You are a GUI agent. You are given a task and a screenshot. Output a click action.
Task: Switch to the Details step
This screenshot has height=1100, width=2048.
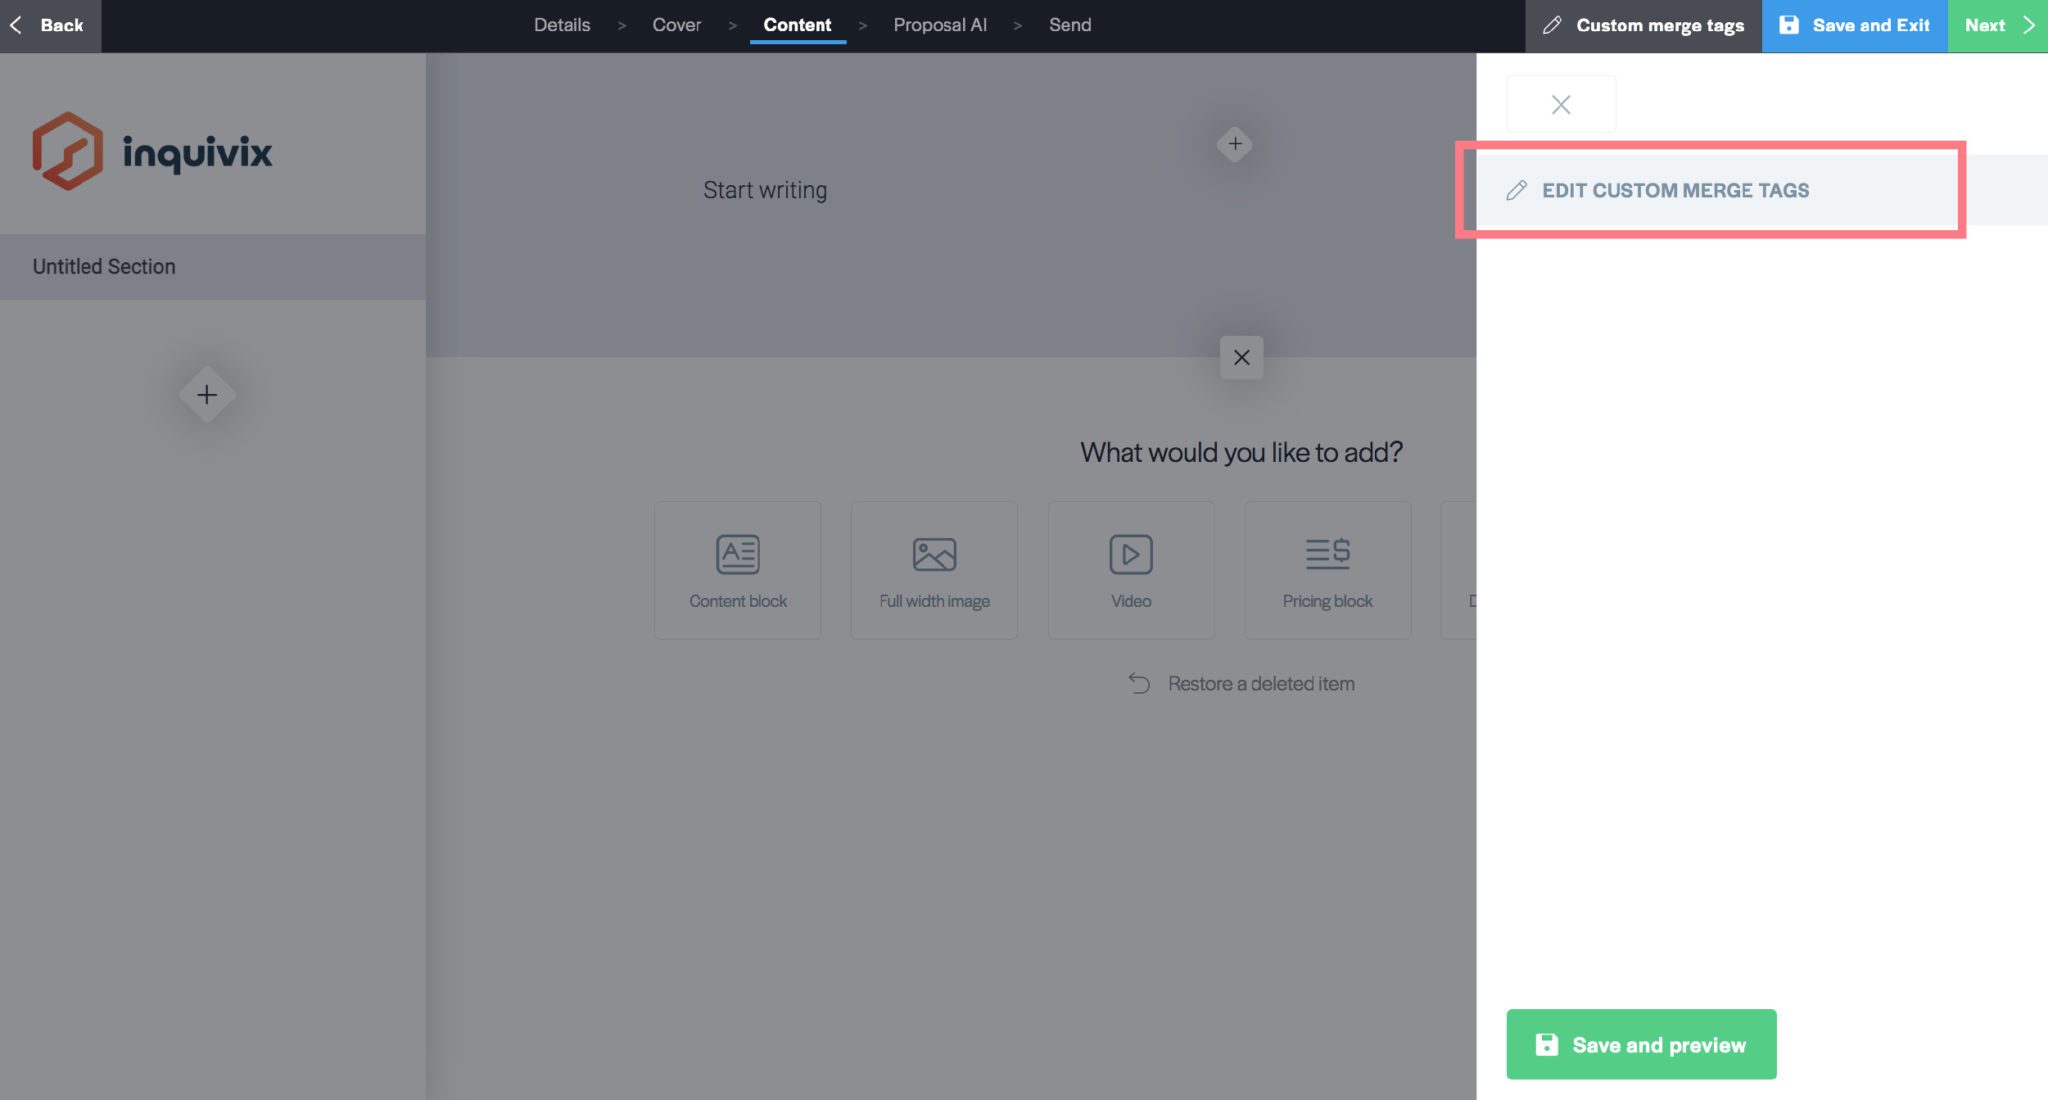point(561,25)
